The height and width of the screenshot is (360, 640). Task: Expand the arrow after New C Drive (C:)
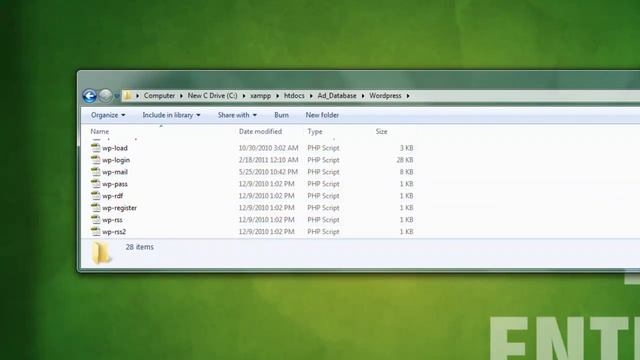click(244, 96)
